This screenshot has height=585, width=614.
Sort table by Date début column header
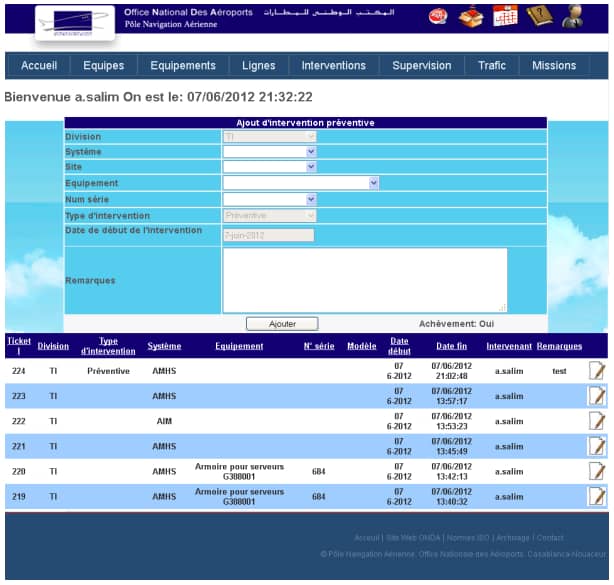tap(399, 346)
